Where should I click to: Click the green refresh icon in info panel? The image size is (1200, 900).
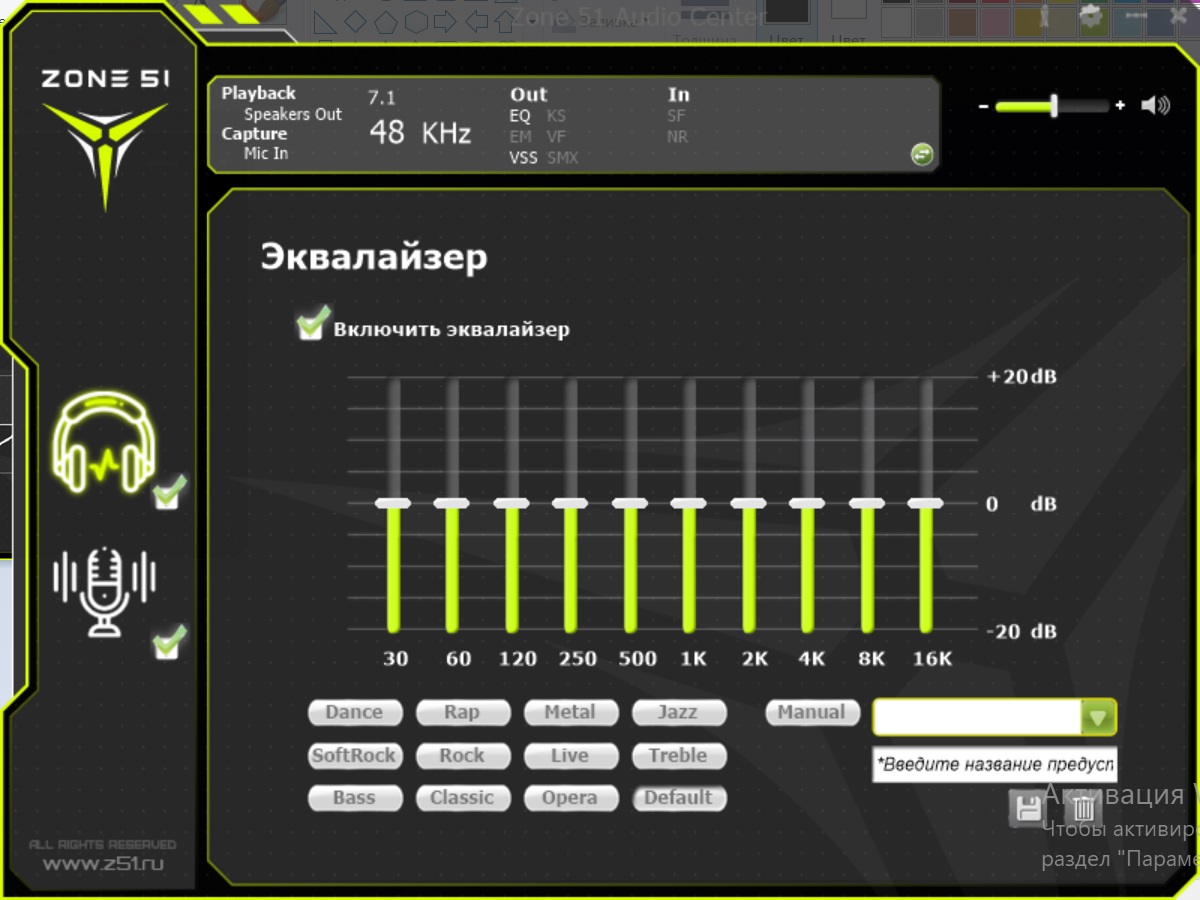click(921, 154)
